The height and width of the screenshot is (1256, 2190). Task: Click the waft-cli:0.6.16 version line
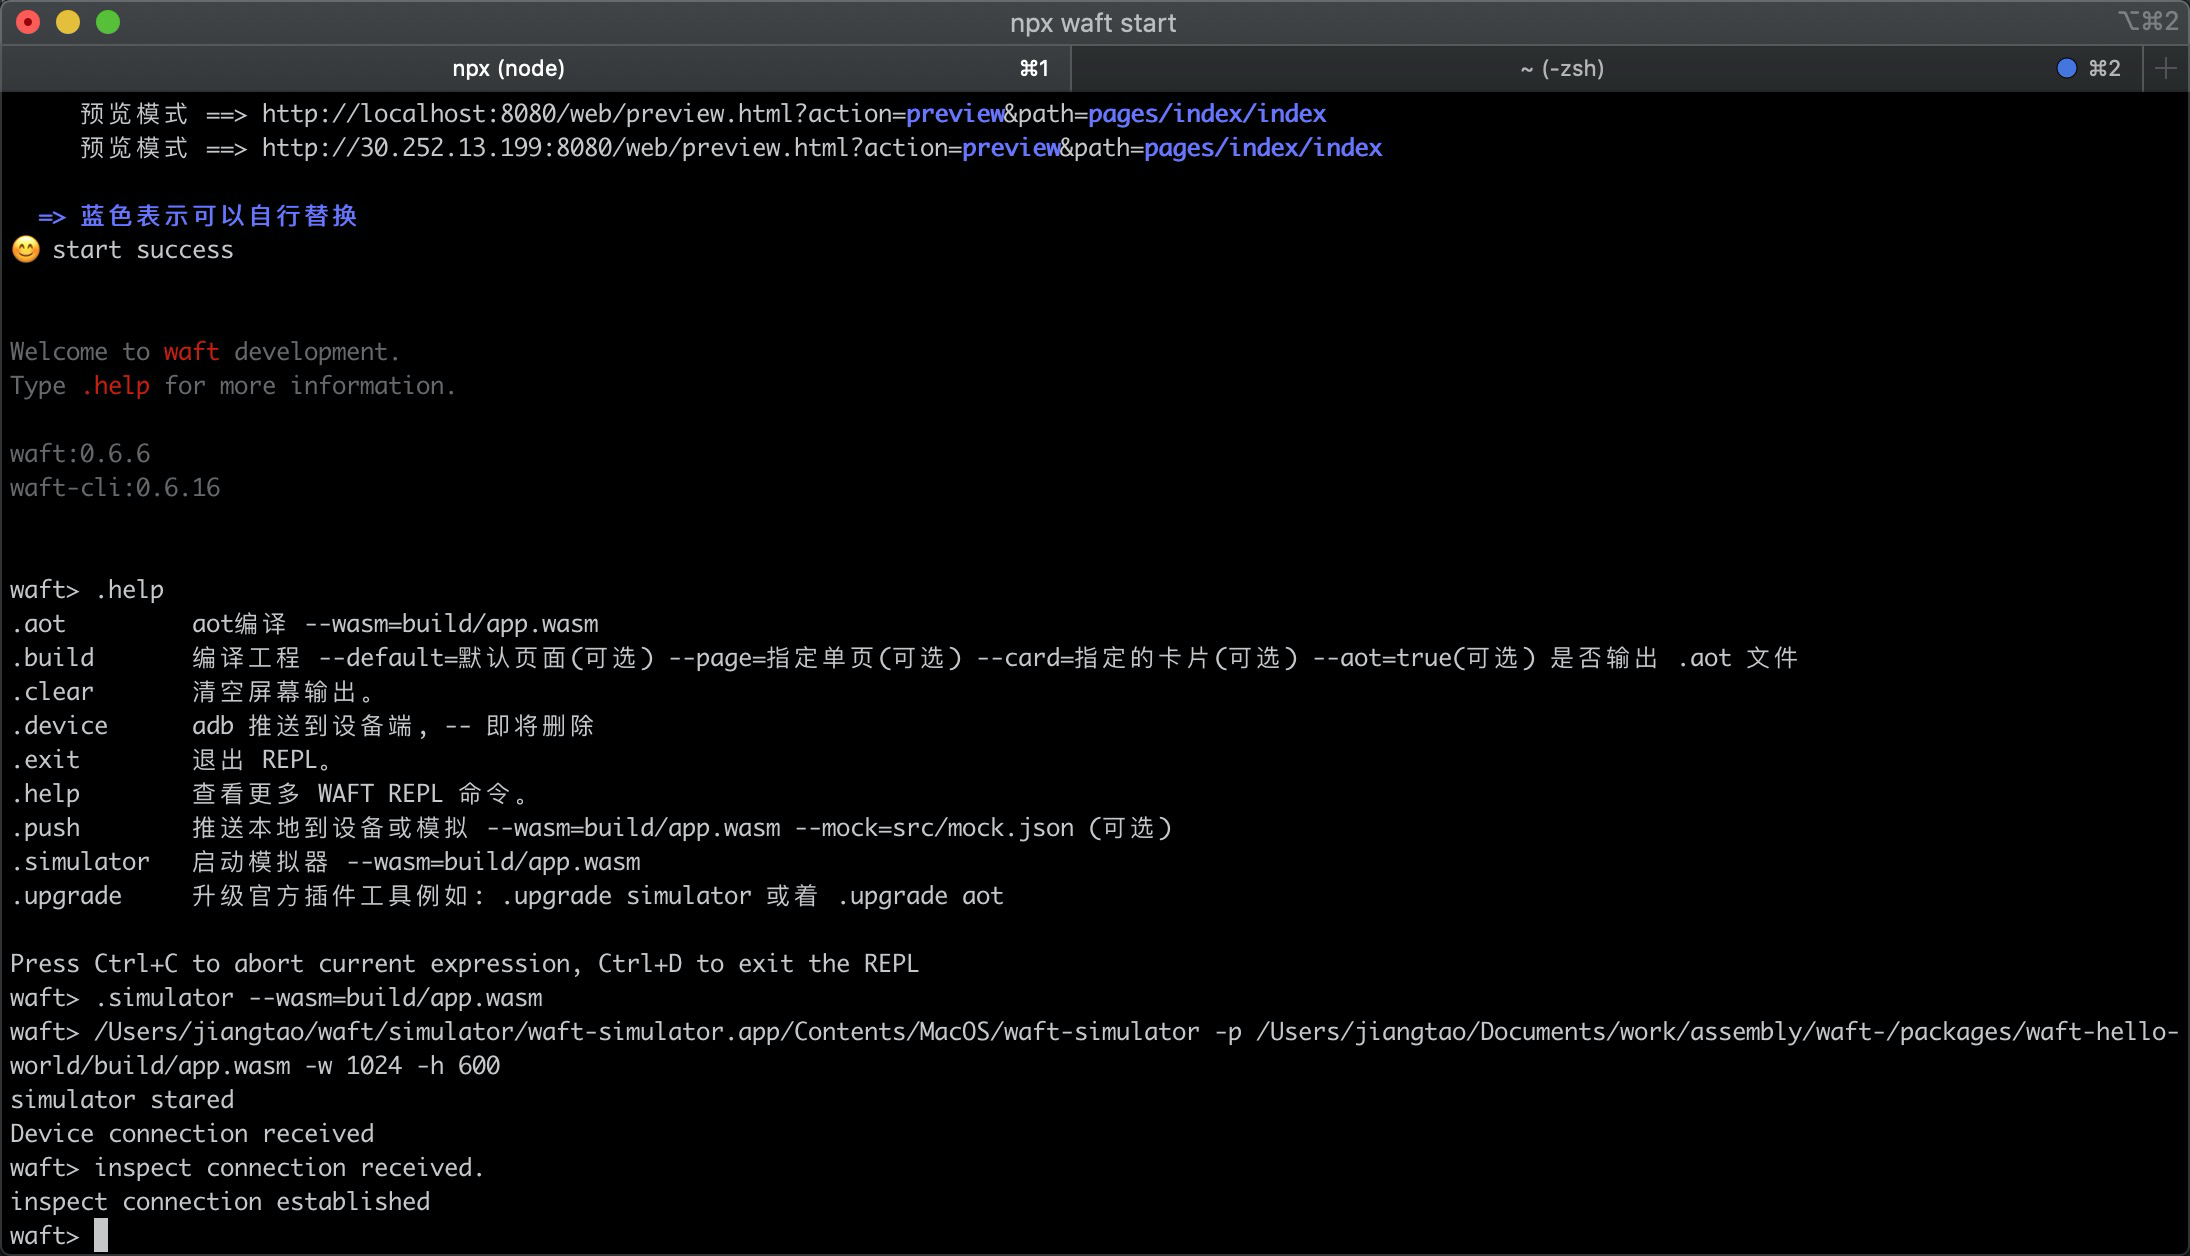115,488
